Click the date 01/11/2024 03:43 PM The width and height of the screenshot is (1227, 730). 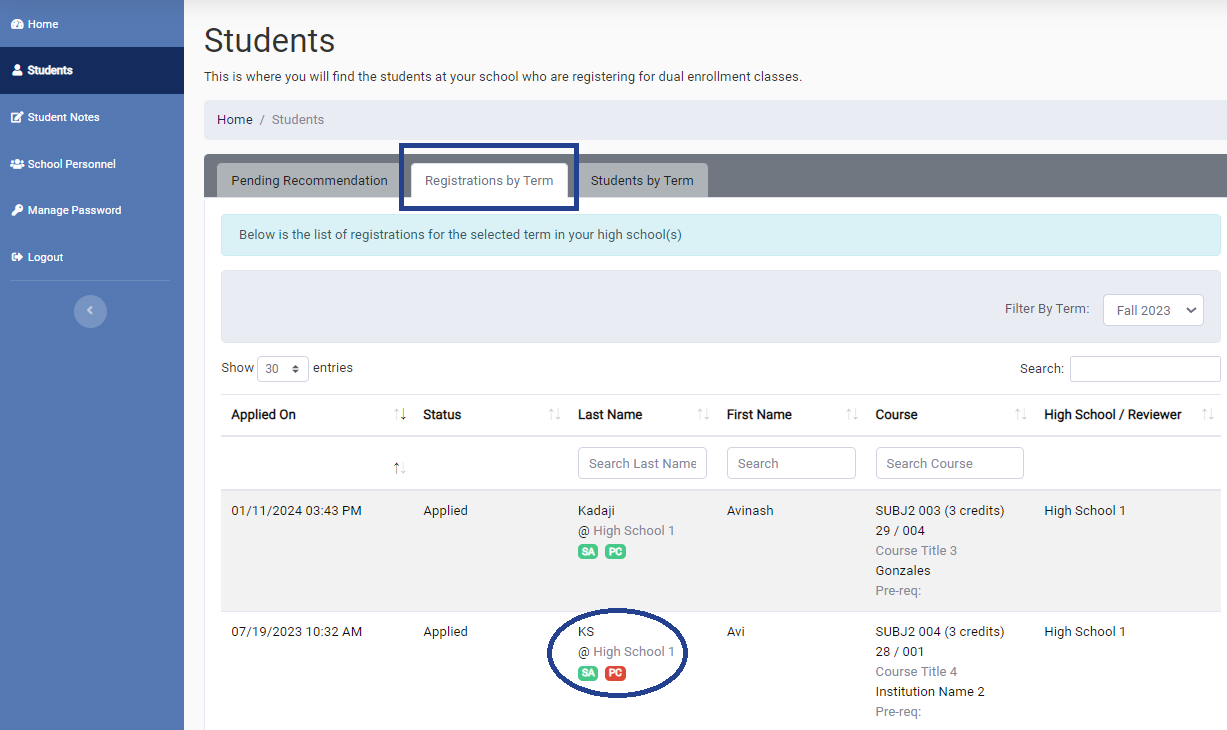point(296,511)
